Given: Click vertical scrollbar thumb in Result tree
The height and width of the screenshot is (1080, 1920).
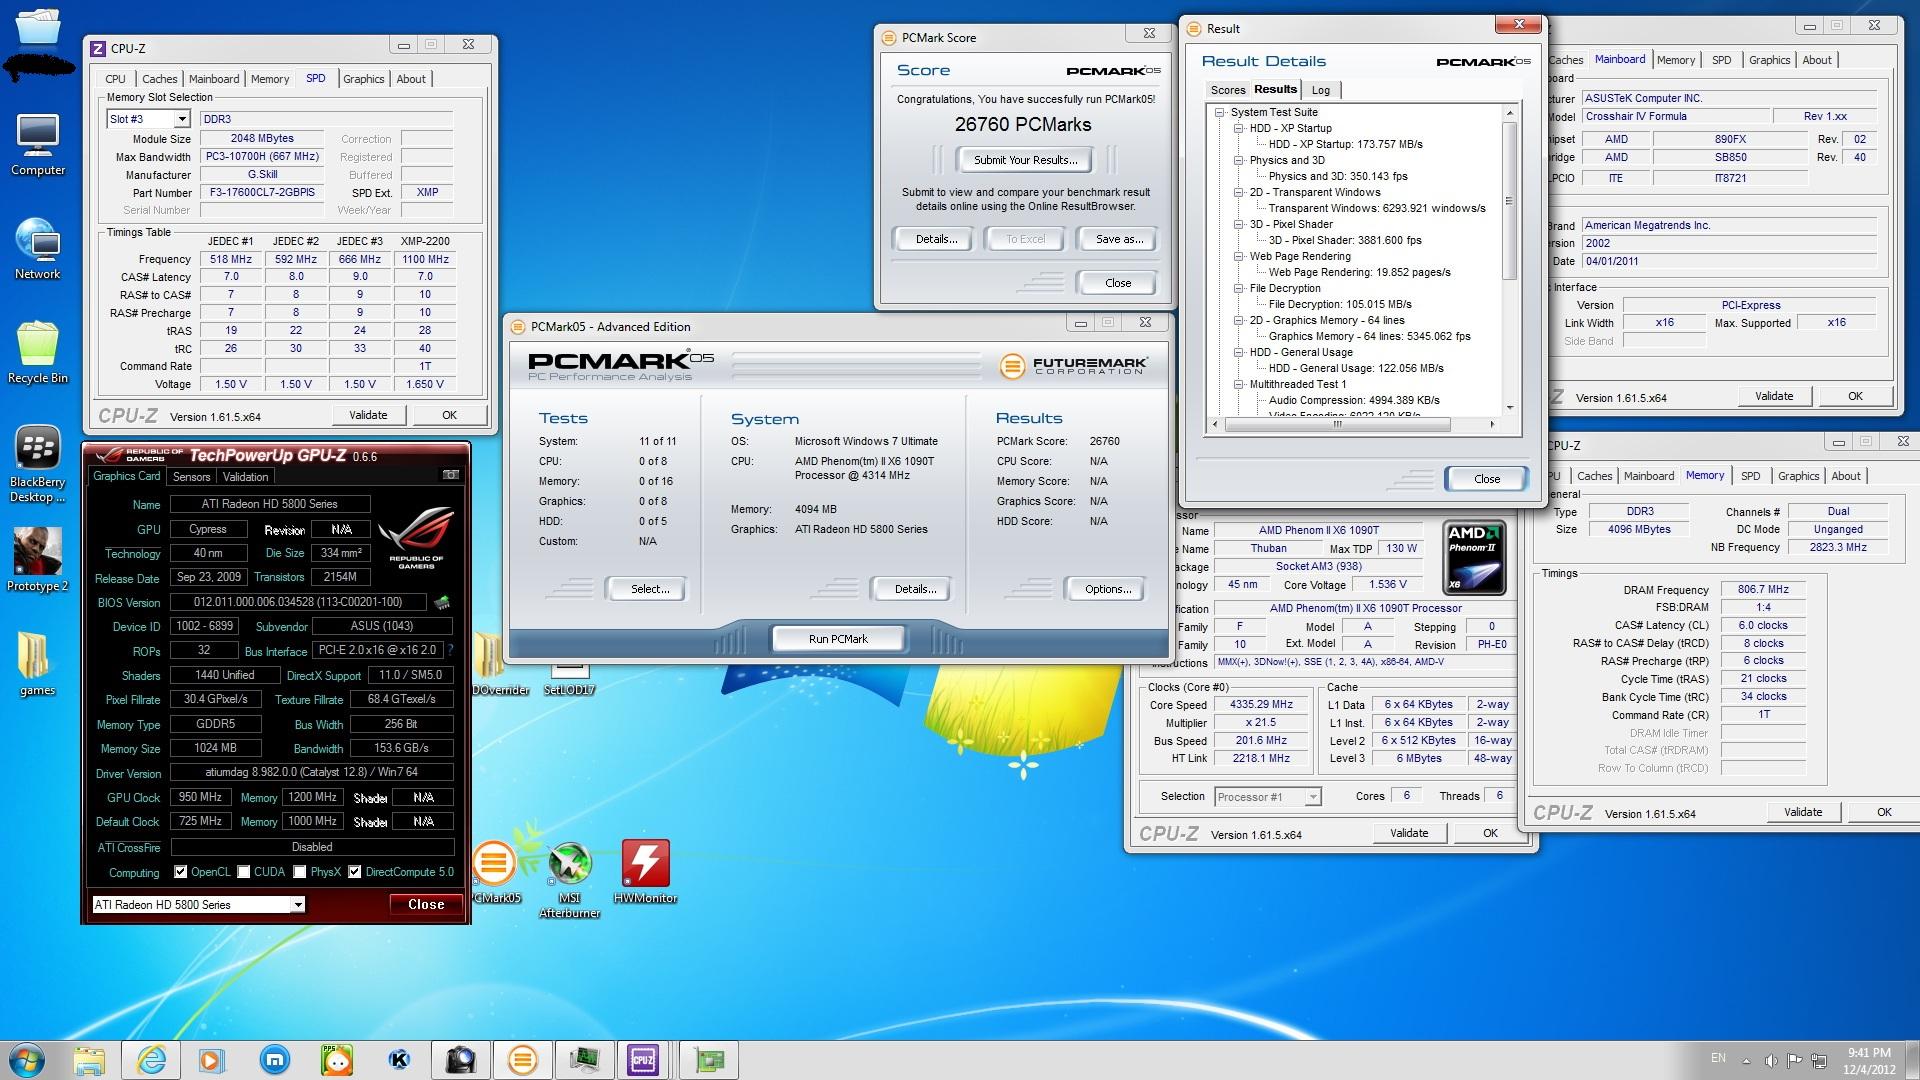Looking at the screenshot, I should pyautogui.click(x=1509, y=200).
